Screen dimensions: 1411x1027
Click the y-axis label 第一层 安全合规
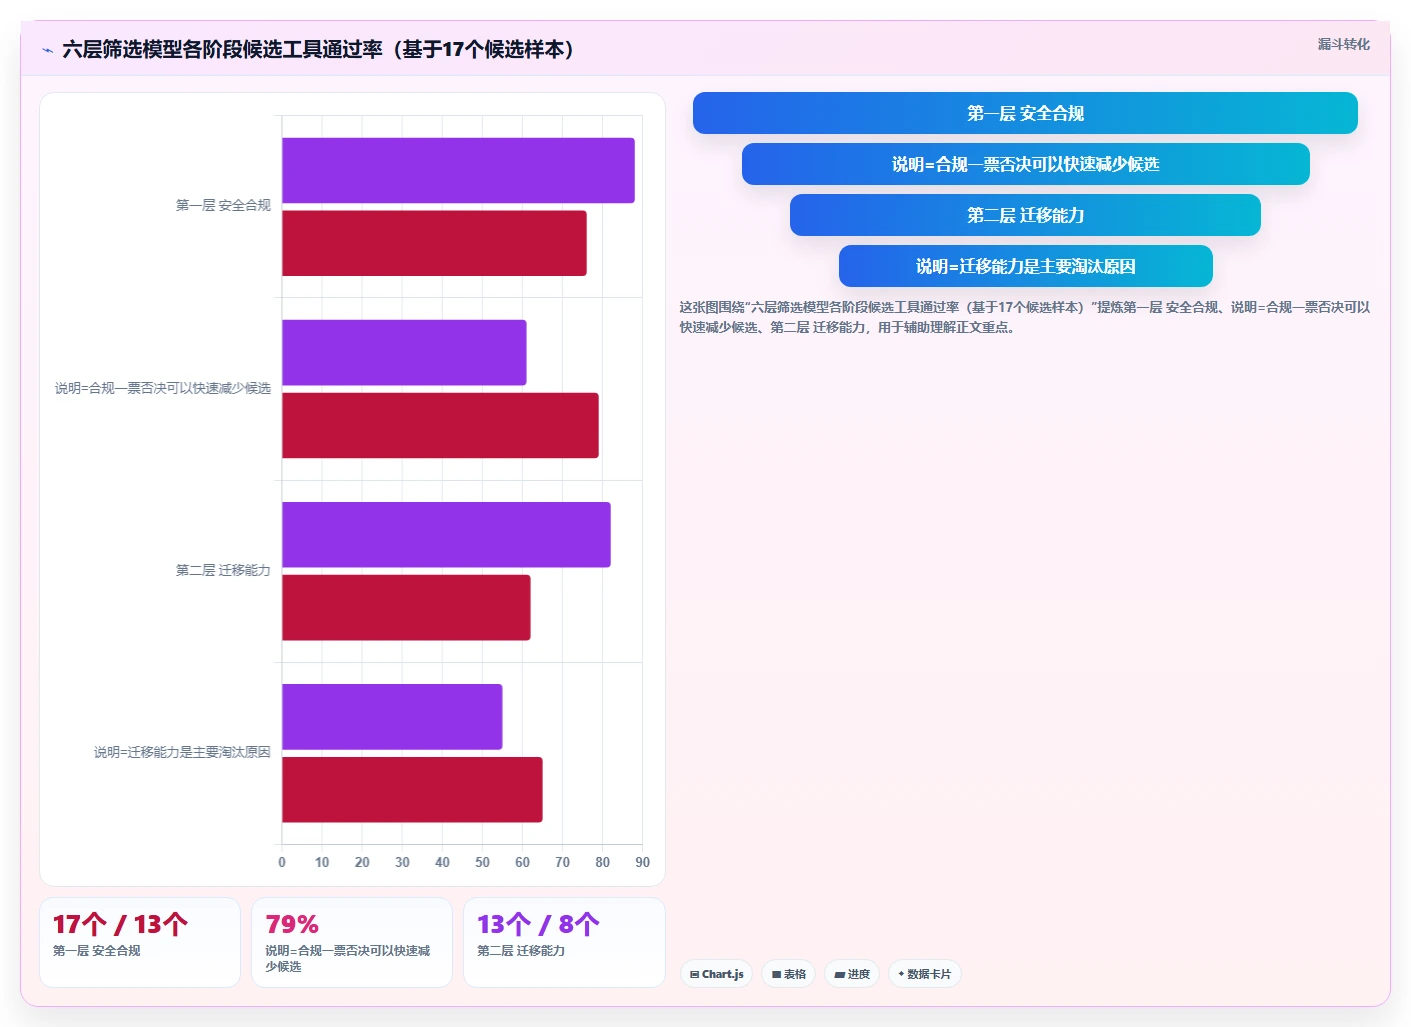(223, 205)
